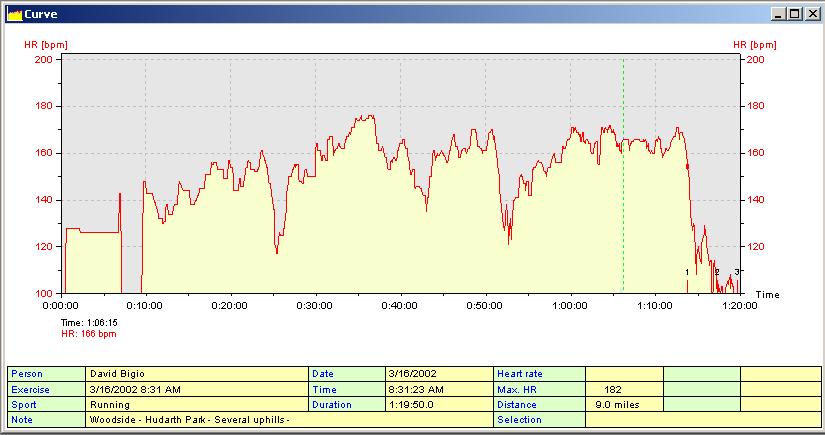The image size is (825, 435).
Task: Select lap marker 3 near chart end
Action: pos(737,272)
